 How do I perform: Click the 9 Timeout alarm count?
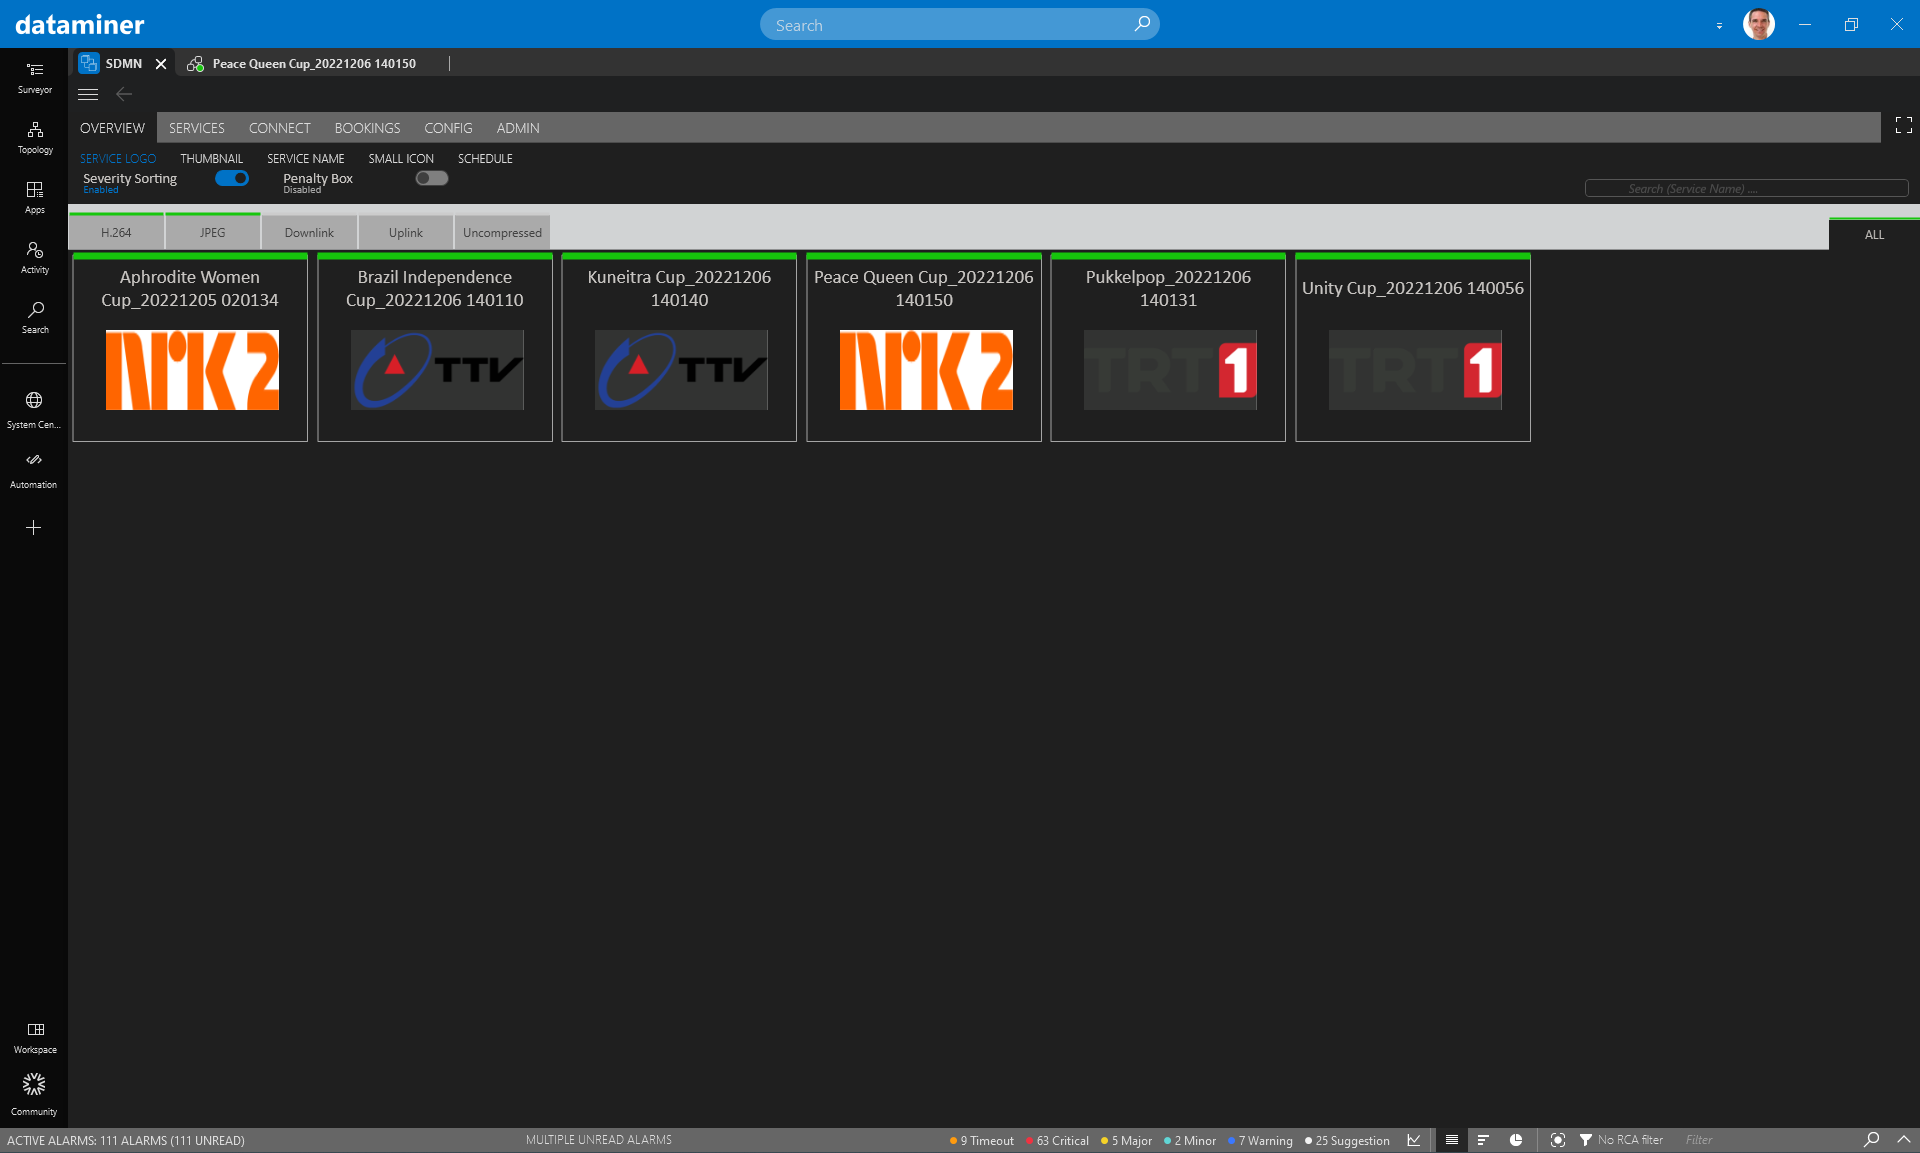click(982, 1140)
